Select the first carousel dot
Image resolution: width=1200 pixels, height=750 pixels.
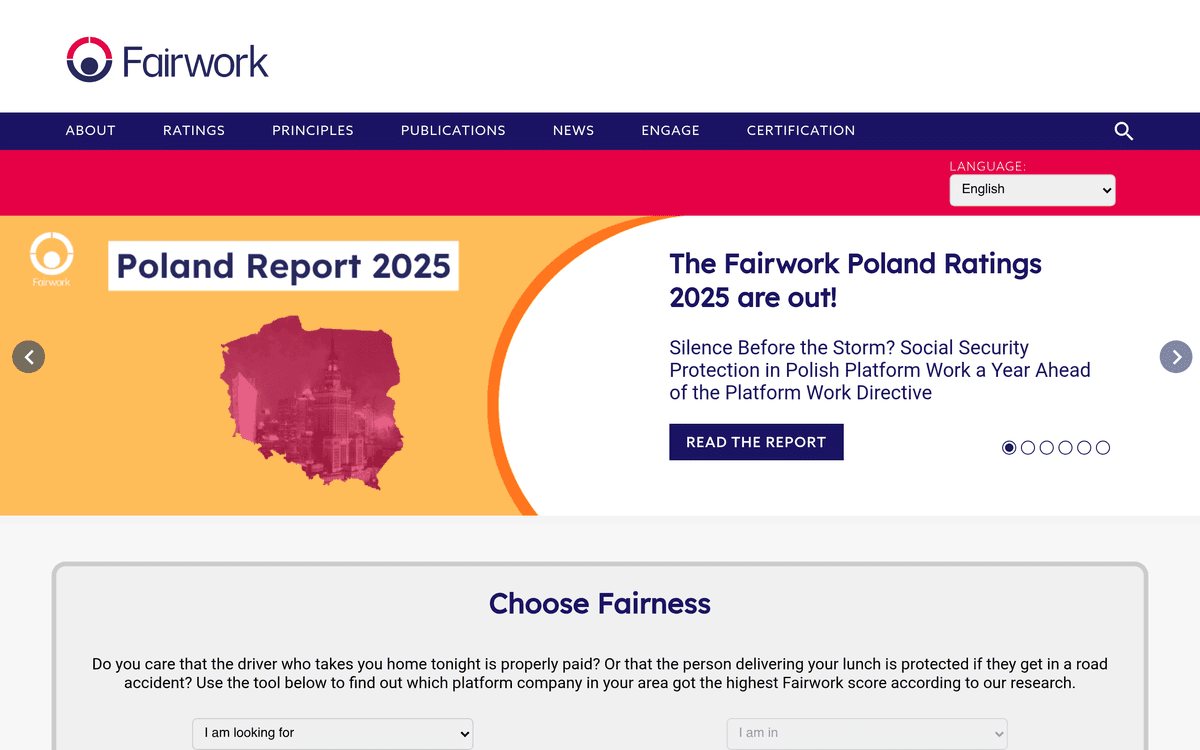(x=1009, y=448)
